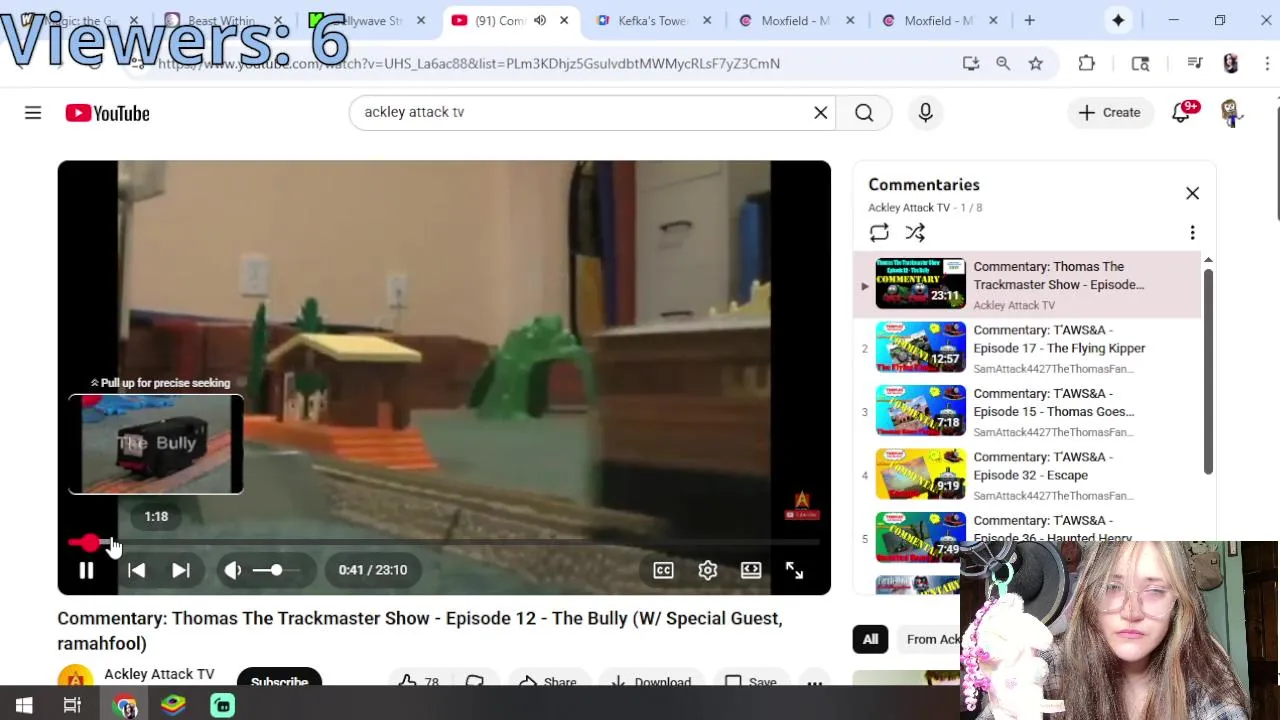1280x720 pixels.
Task: Toggle theater mode
Action: click(x=751, y=570)
